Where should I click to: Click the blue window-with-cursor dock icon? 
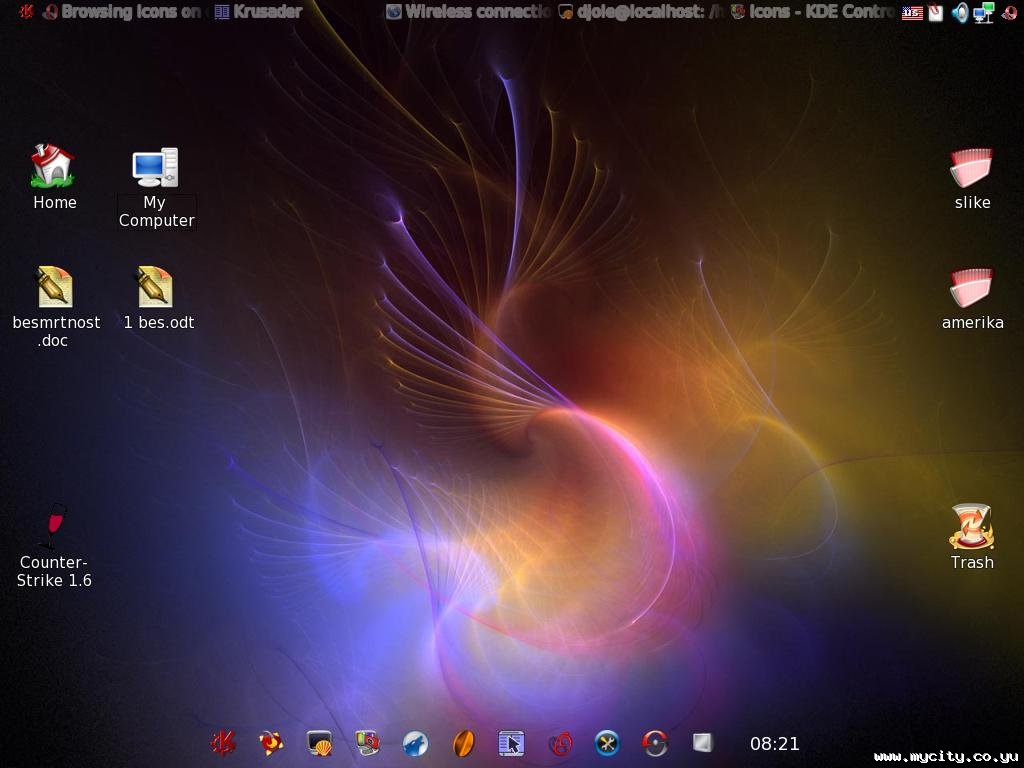[x=511, y=743]
